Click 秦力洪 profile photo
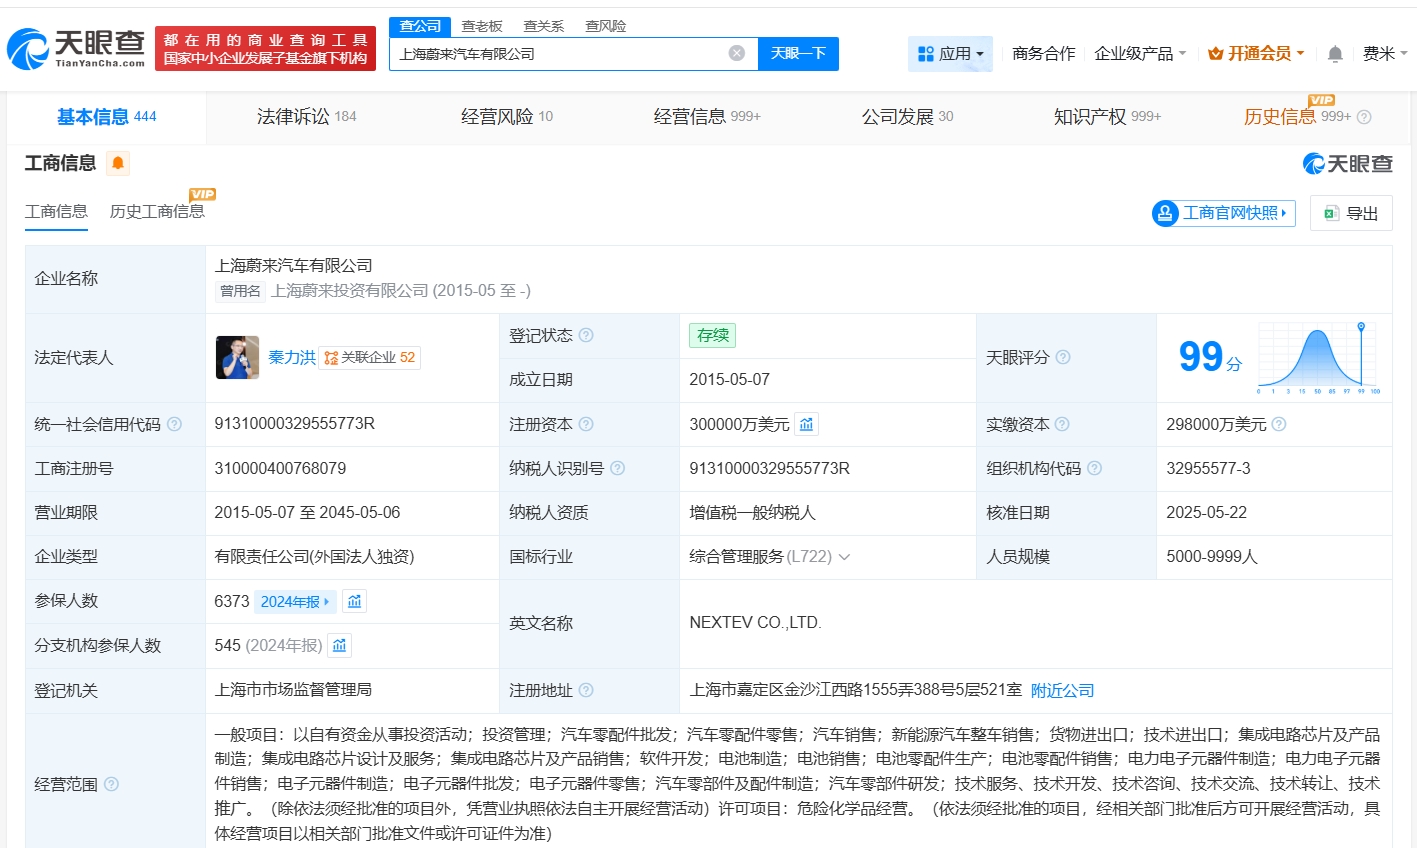Image resolution: width=1417 pixels, height=848 pixels. pos(238,357)
